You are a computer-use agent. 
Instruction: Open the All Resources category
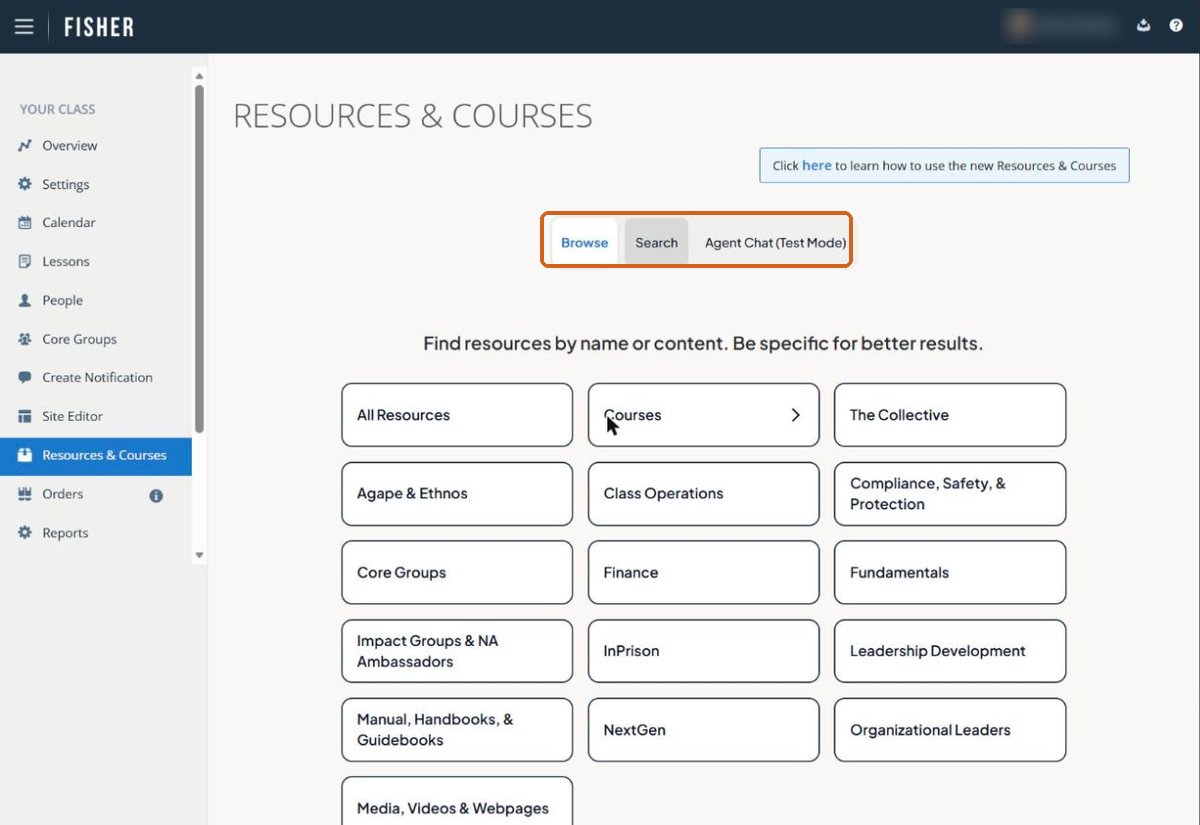click(x=457, y=415)
